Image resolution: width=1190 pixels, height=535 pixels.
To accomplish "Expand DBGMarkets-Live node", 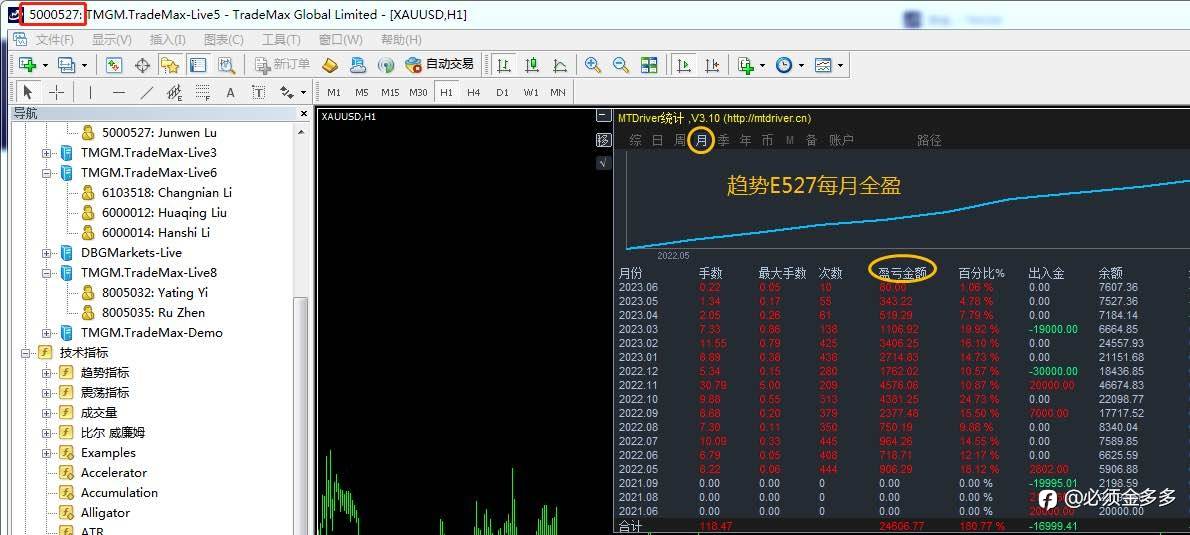I will (x=46, y=253).
